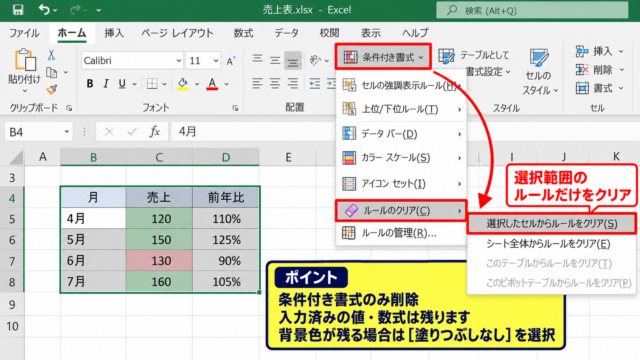
Task: Toggle bottom vertical alignment
Action: 293,61
